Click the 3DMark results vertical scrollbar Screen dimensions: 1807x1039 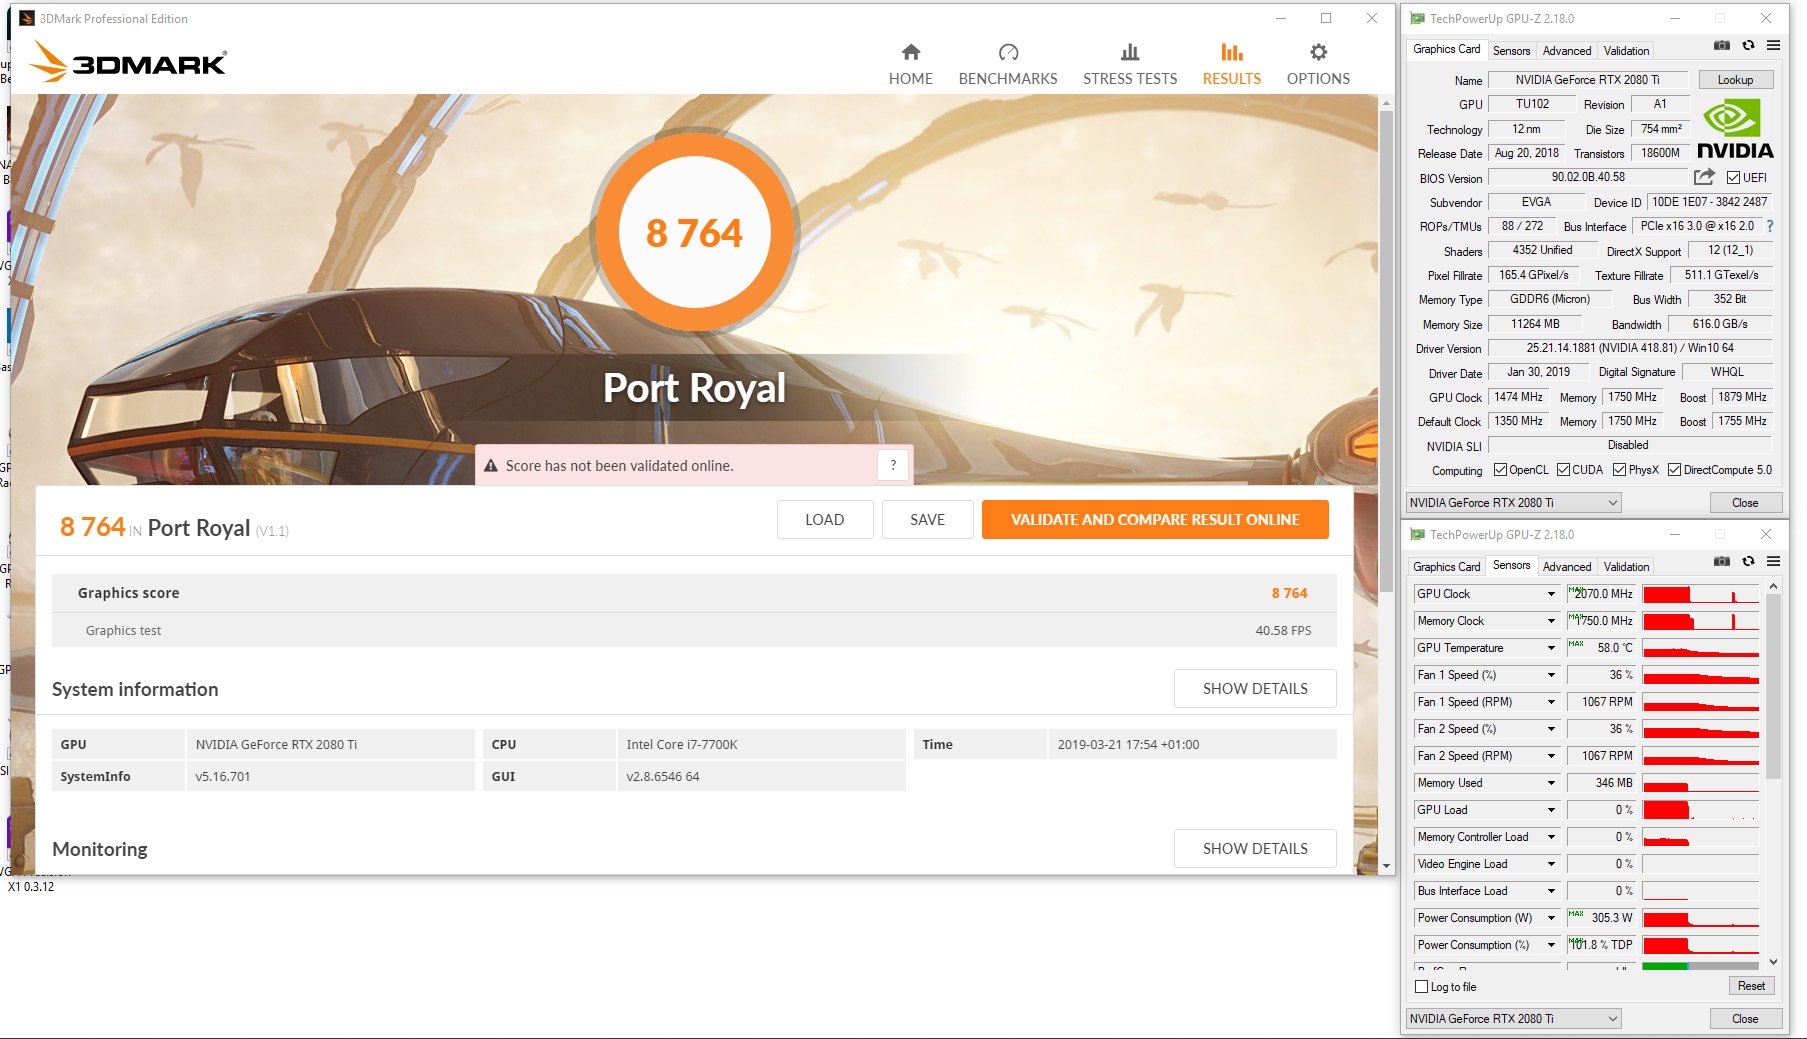(x=1386, y=350)
